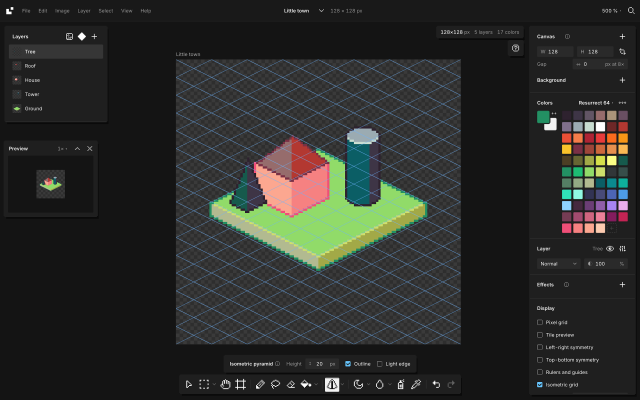The image size is (640, 400).
Task: Disable the Isometric grid checkbox
Action: point(540,384)
